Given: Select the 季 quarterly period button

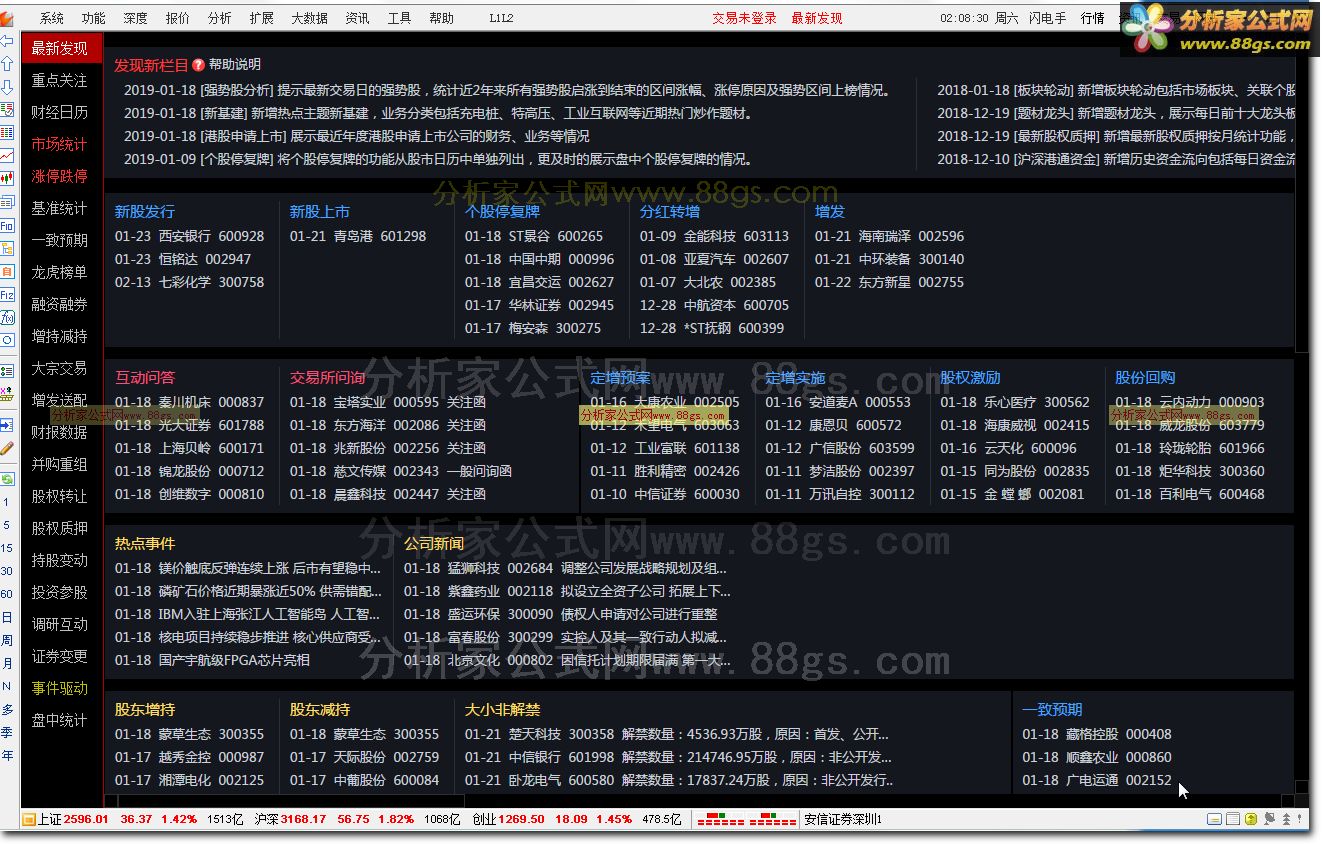Looking at the screenshot, I should pyautogui.click(x=6, y=732).
